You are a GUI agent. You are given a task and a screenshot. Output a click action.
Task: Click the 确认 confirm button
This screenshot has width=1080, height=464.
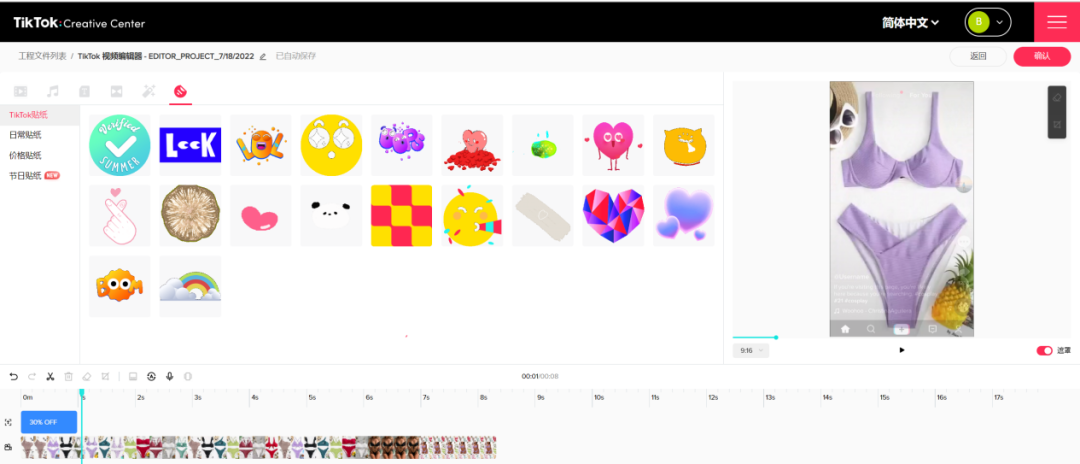(1041, 56)
